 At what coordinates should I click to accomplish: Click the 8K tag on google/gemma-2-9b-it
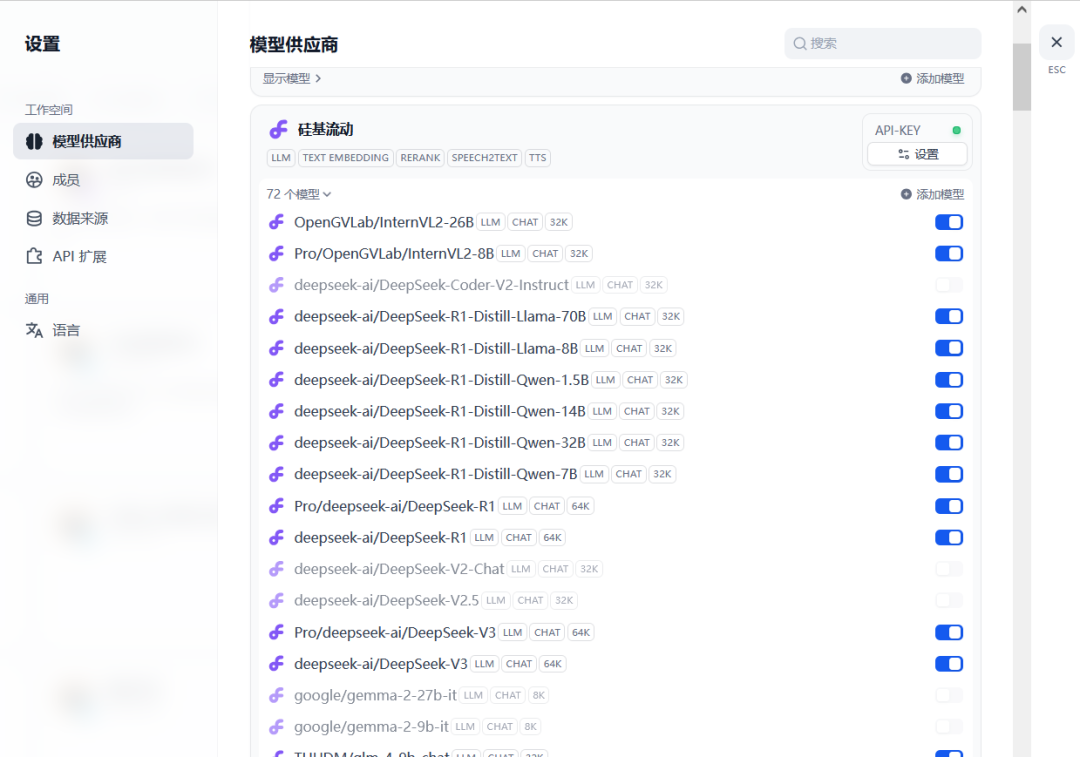pos(530,727)
